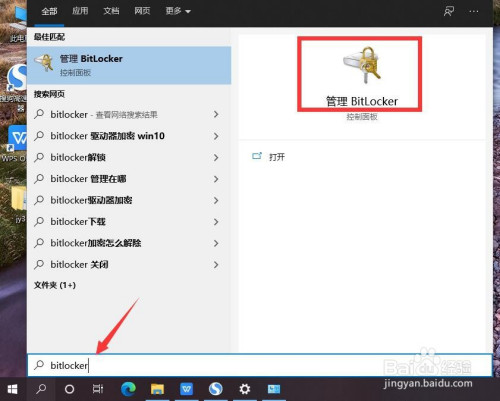Open Sogou browser from taskbar
Screen dimensions: 500x401
point(216,389)
